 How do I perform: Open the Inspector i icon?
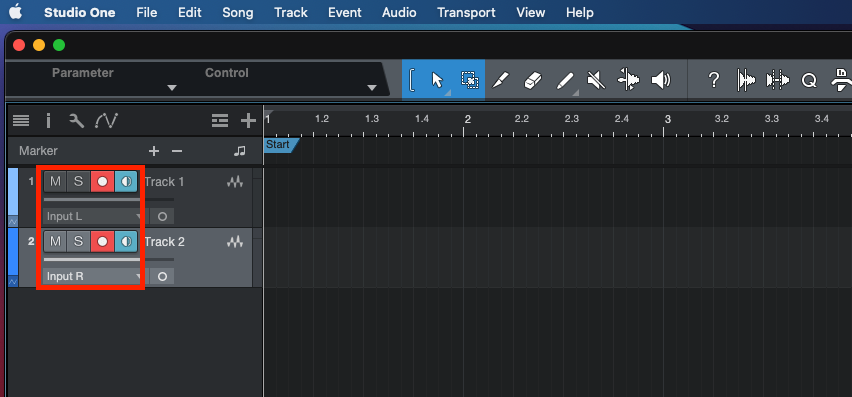(48, 121)
